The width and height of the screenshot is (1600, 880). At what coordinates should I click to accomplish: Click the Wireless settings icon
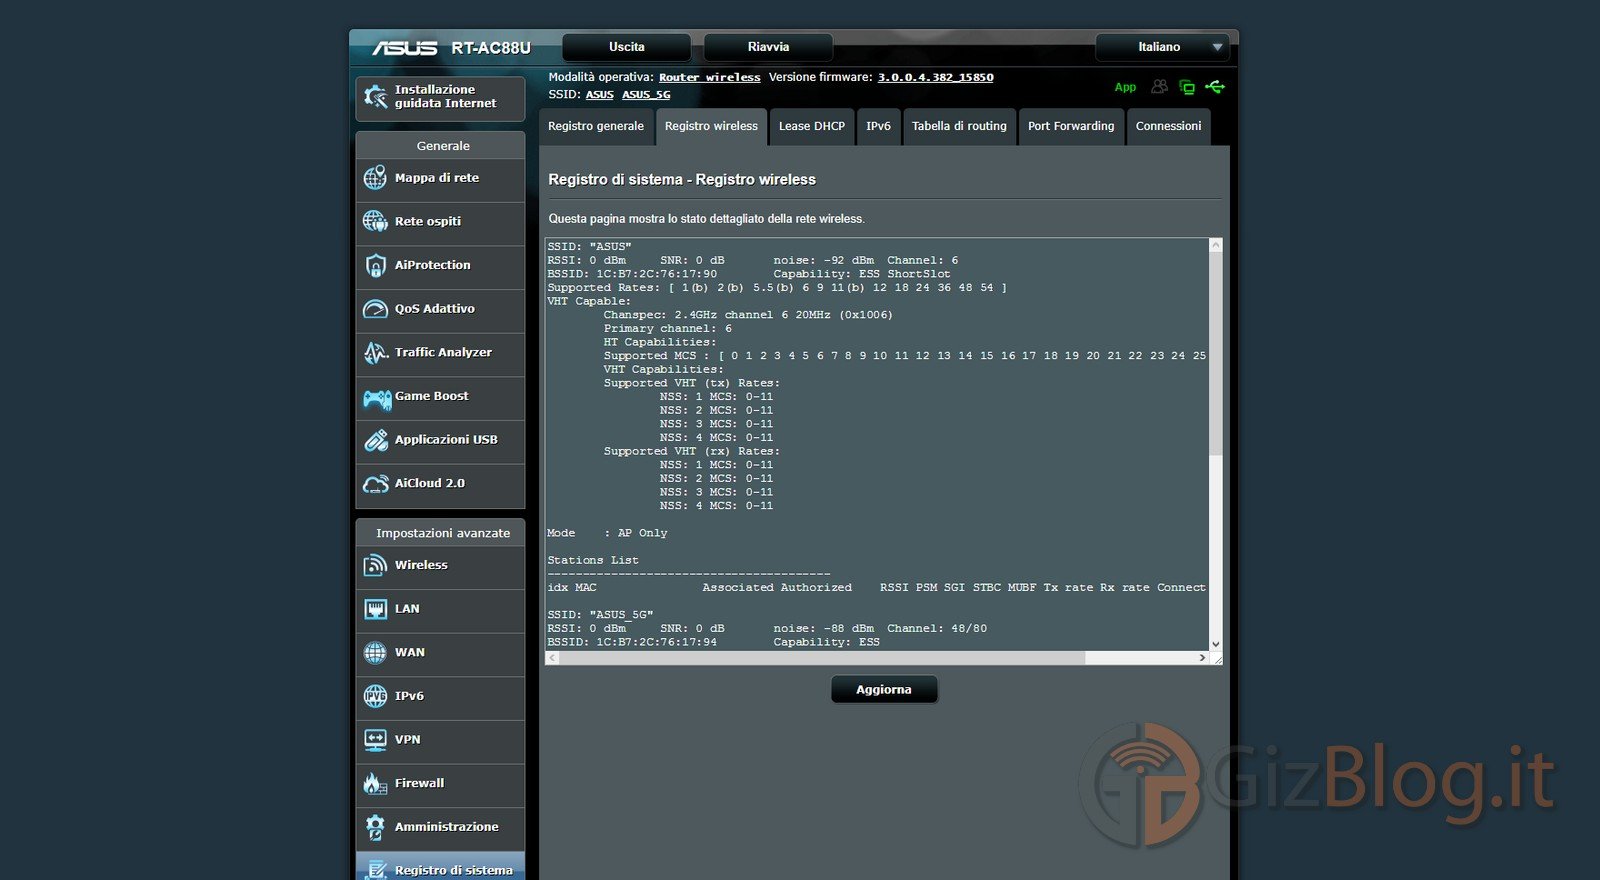(x=375, y=565)
